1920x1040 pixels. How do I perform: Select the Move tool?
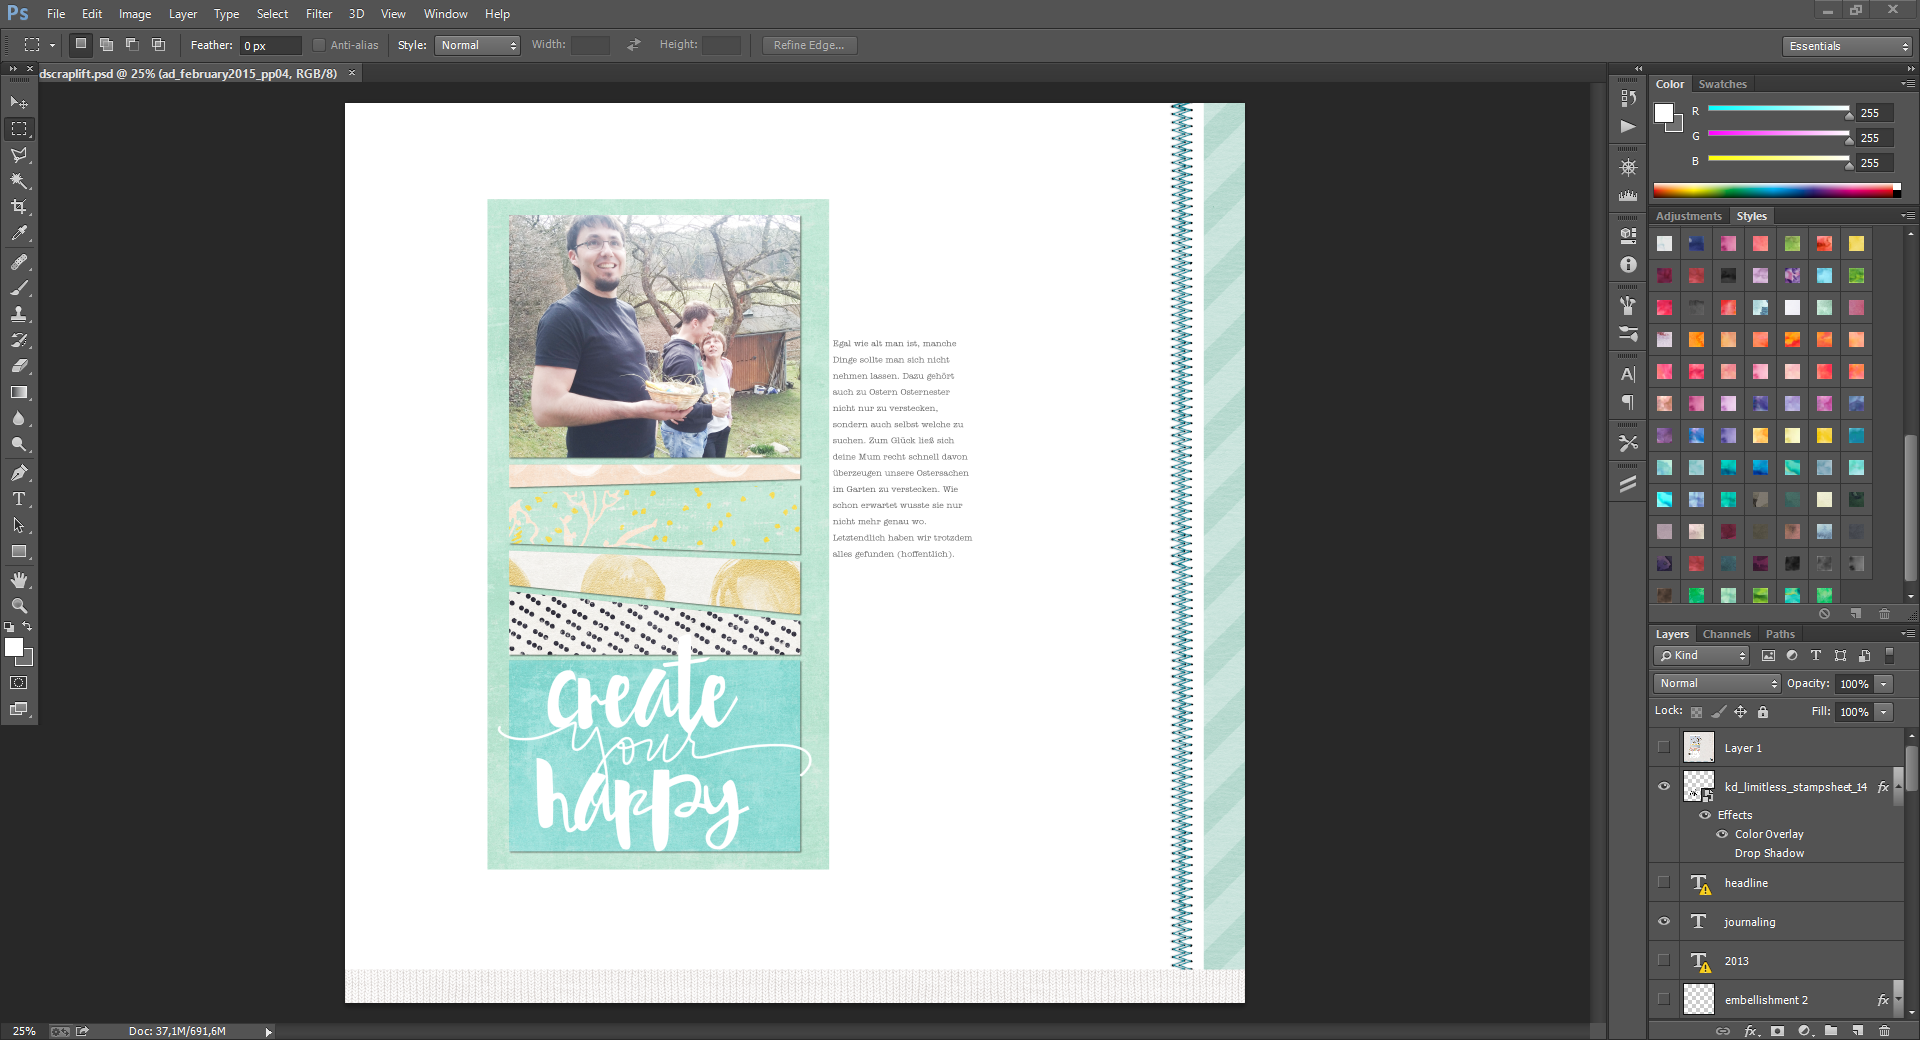tap(19, 103)
